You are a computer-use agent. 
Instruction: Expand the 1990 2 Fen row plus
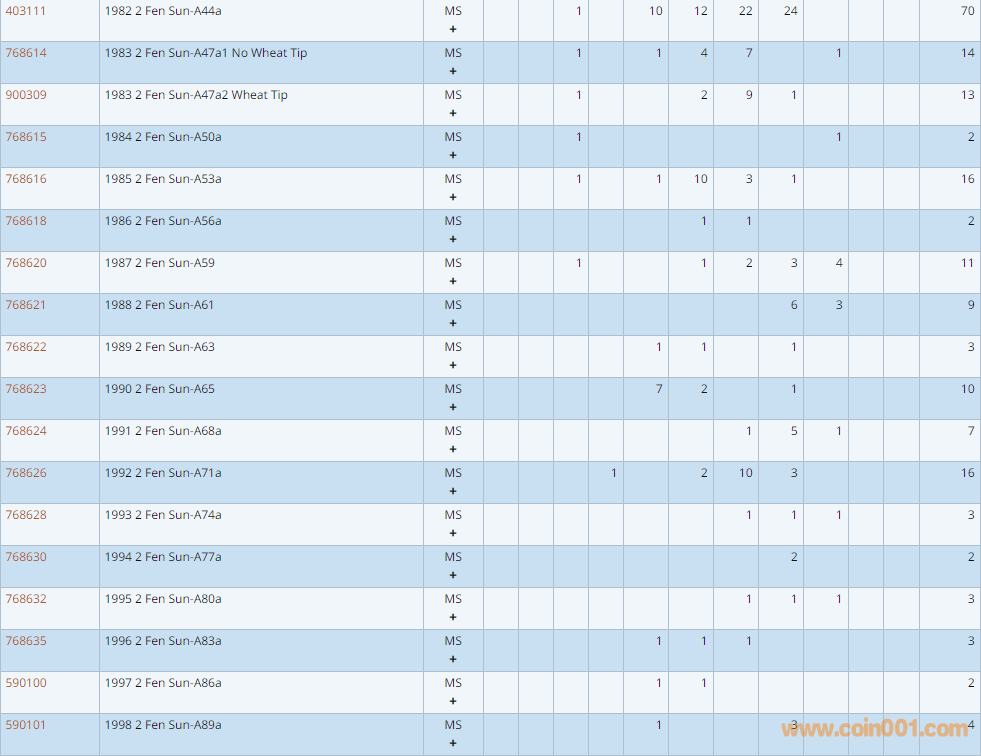pyautogui.click(x=453, y=407)
